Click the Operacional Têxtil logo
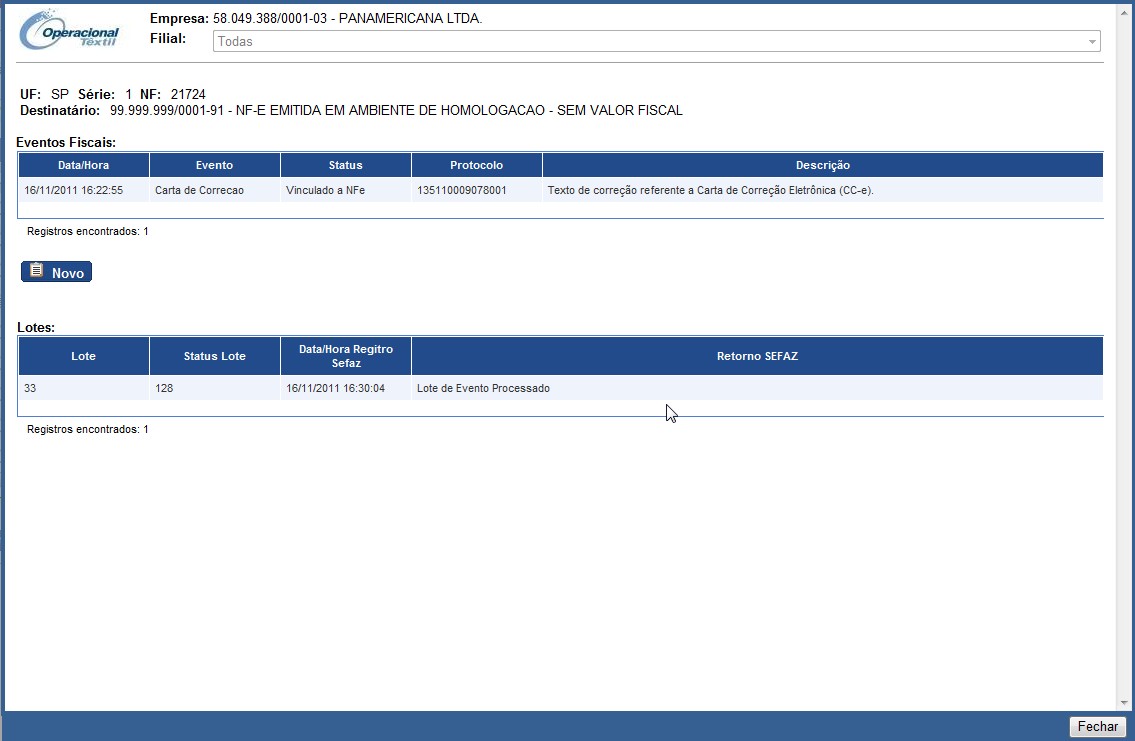Viewport: 1135px width, 741px height. pyautogui.click(x=69, y=31)
